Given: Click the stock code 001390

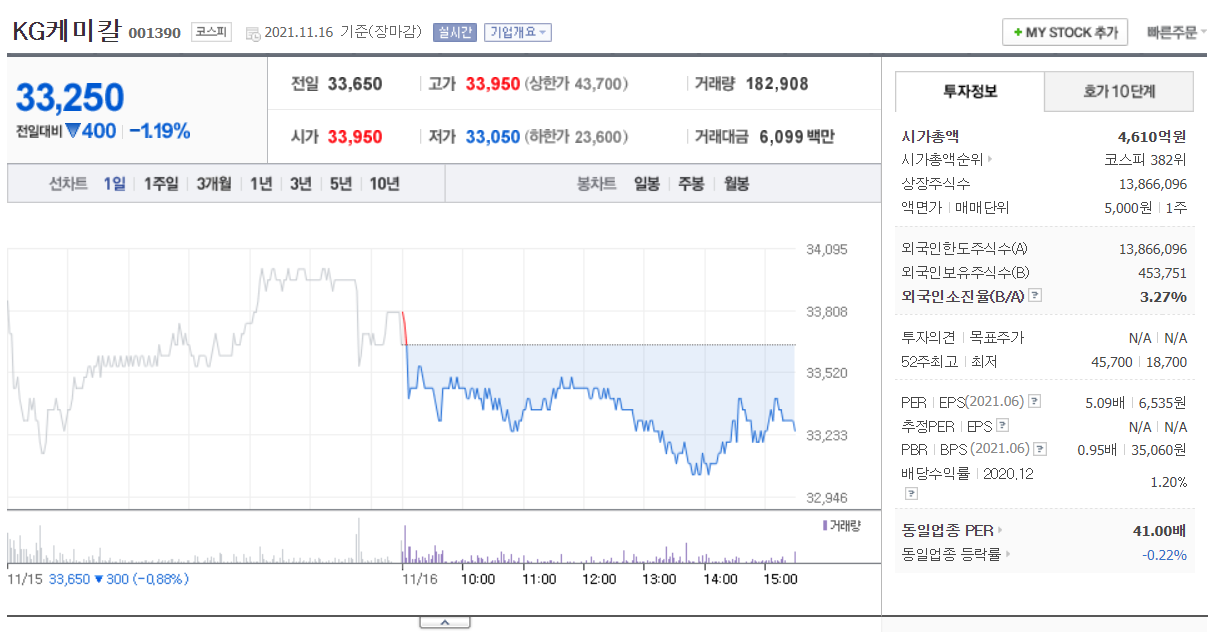Looking at the screenshot, I should pos(155,33).
